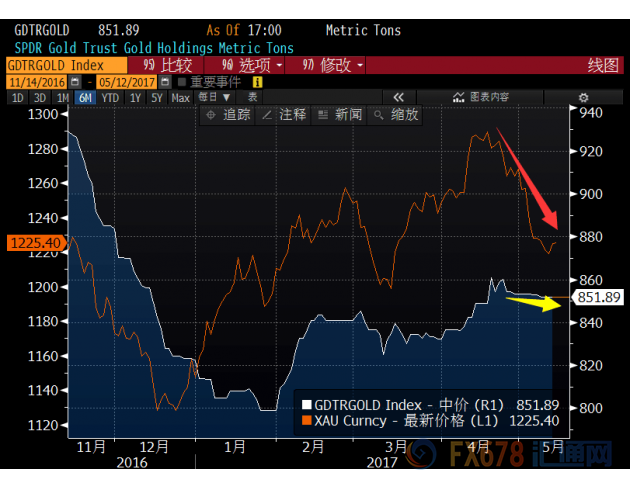Open the end date calendar picker icon

165,82
